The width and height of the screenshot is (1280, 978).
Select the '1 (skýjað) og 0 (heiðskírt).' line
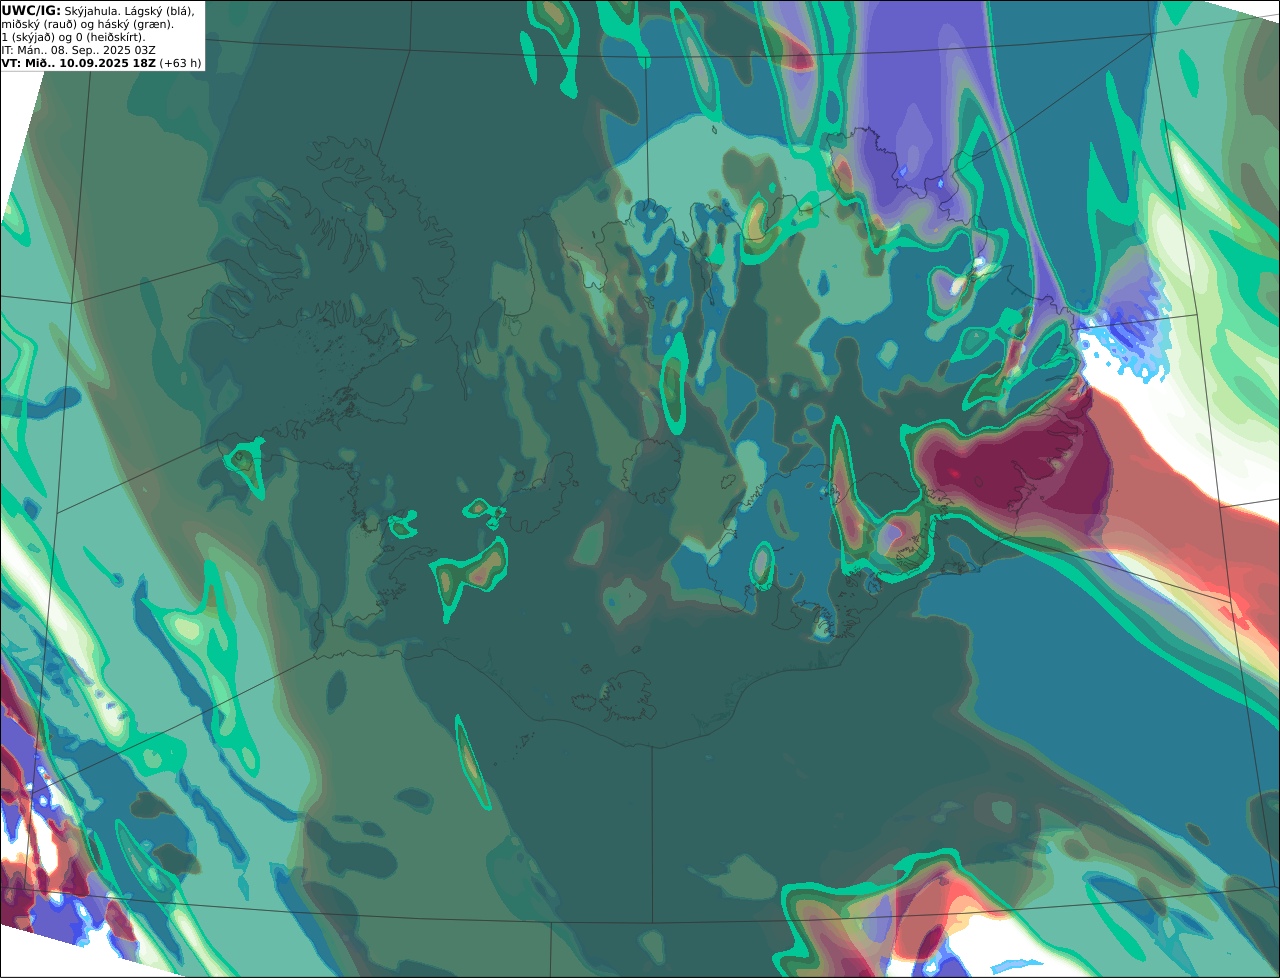click(73, 37)
